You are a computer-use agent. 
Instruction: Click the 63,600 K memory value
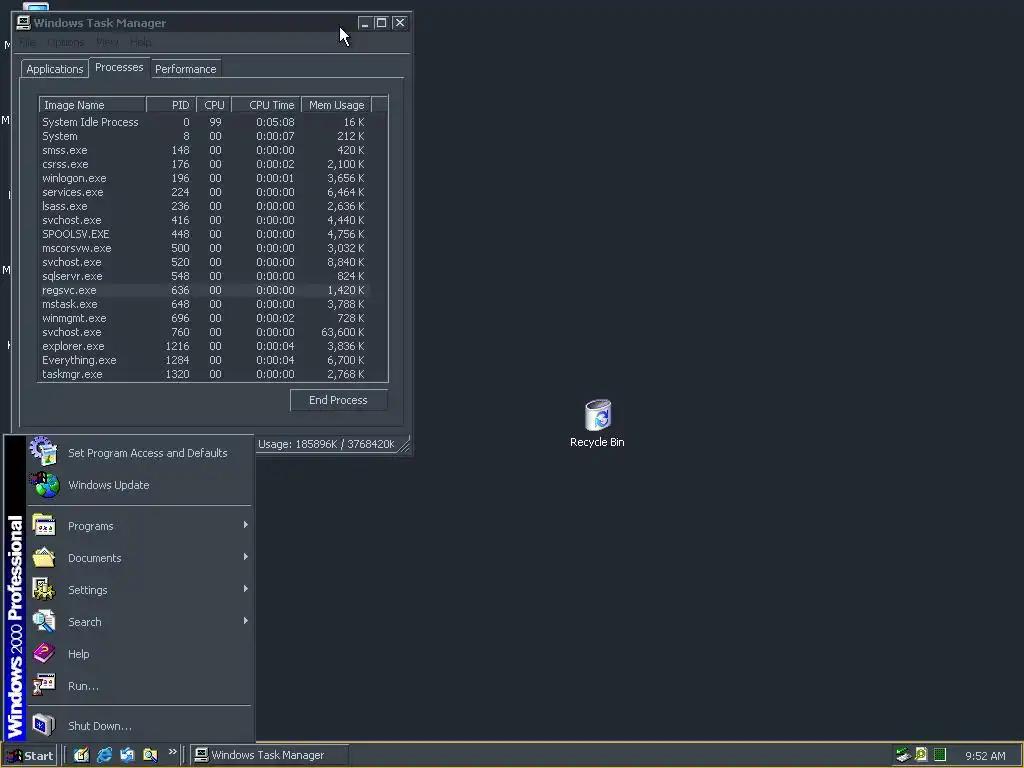click(x=342, y=332)
